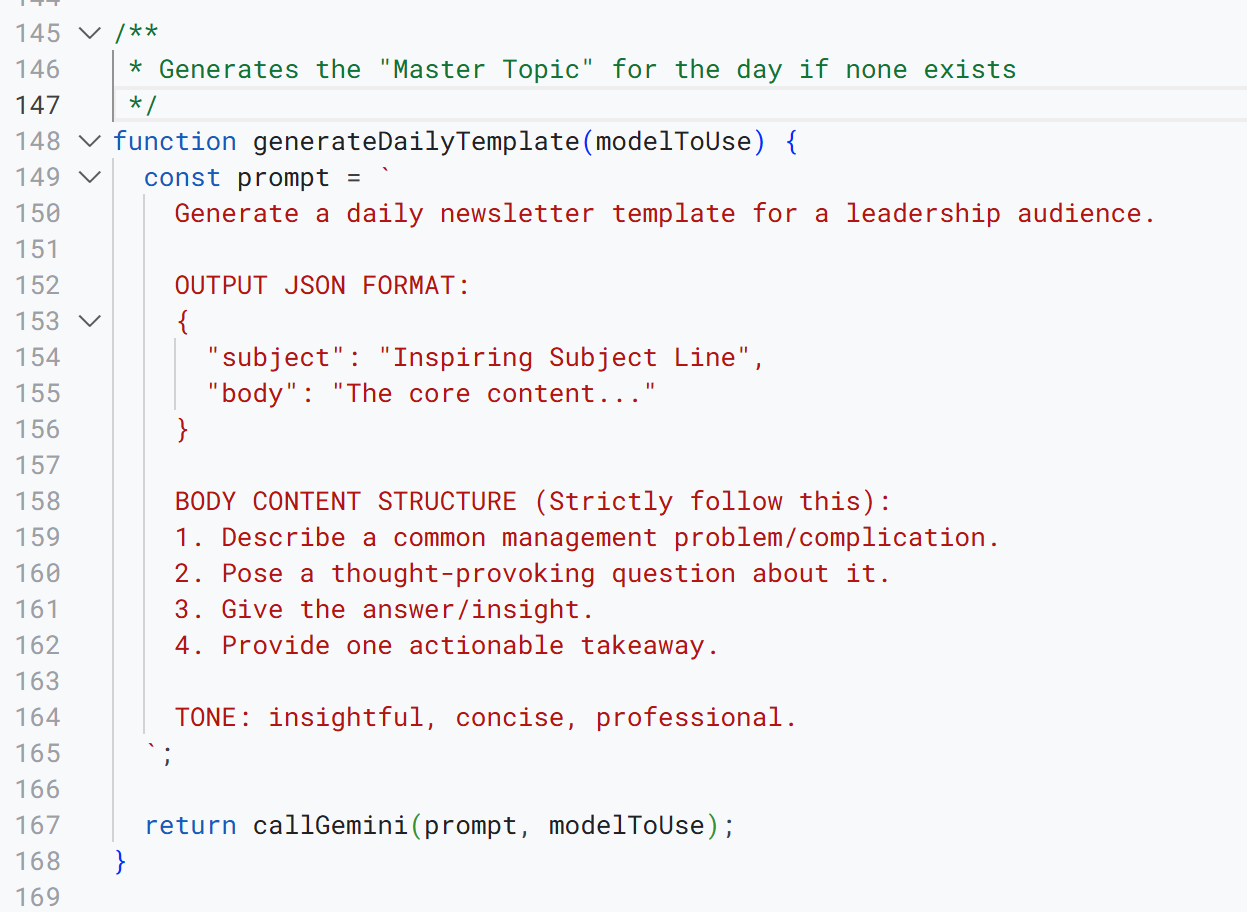The width and height of the screenshot is (1247, 912).
Task: Place cursor on the modelToUse parameter in the function signature
Action: (673, 142)
